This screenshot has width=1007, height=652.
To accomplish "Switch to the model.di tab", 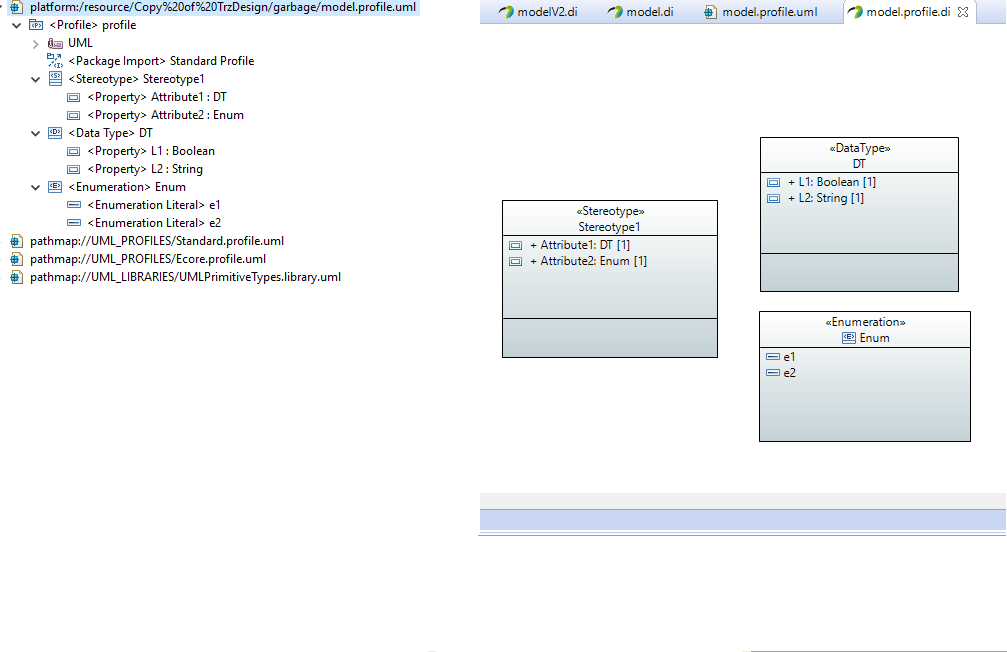I will 640,12.
